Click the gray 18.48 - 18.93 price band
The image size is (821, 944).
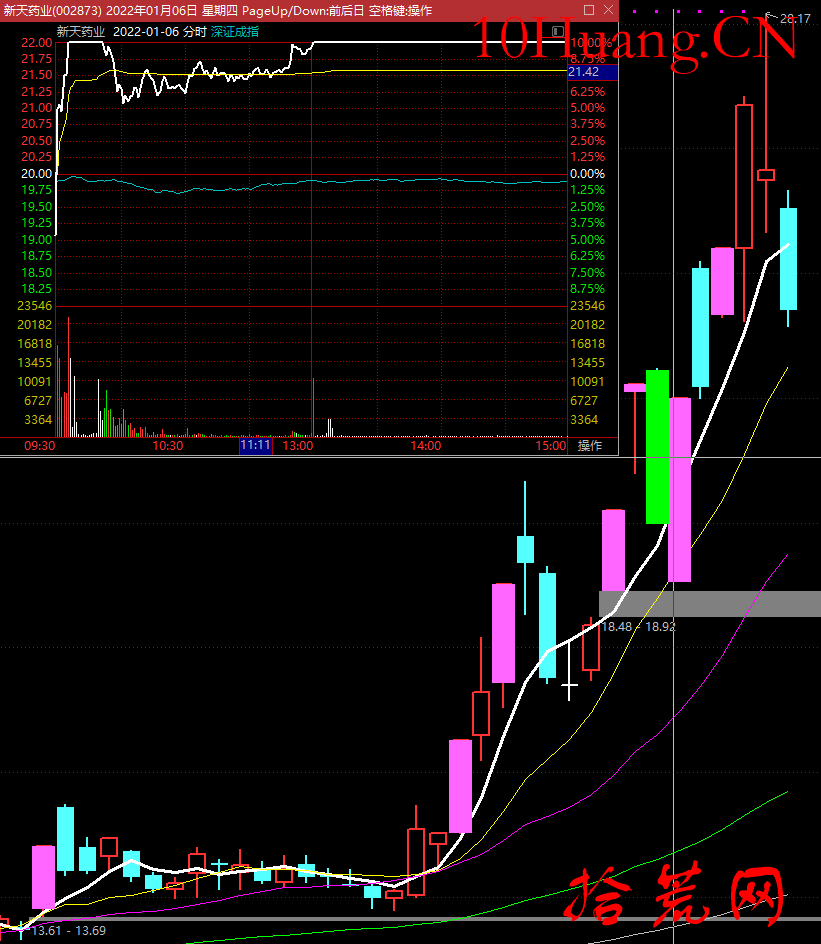click(x=710, y=604)
